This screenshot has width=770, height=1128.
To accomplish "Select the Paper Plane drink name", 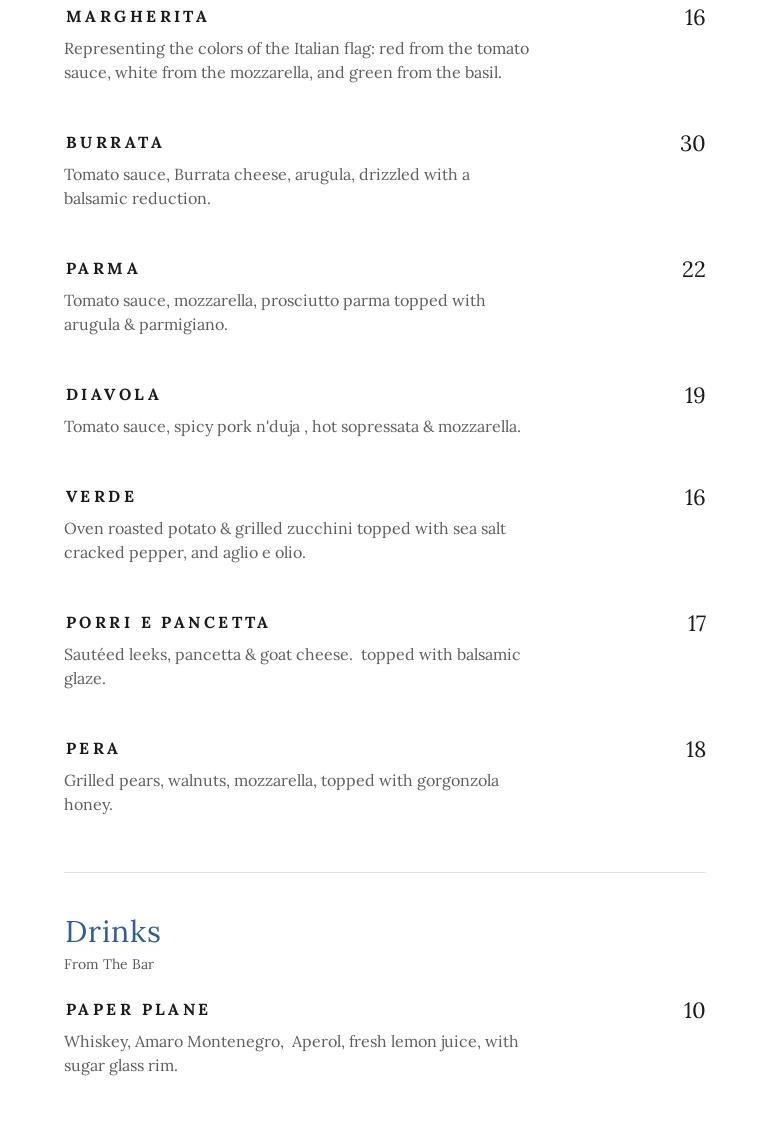I will [x=138, y=1010].
